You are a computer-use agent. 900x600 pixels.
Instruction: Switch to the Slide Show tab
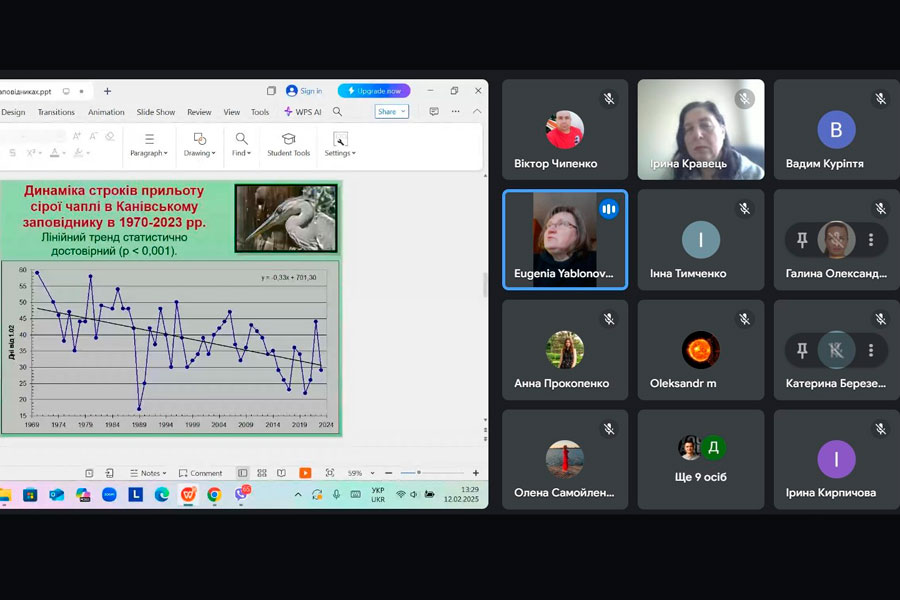click(156, 112)
